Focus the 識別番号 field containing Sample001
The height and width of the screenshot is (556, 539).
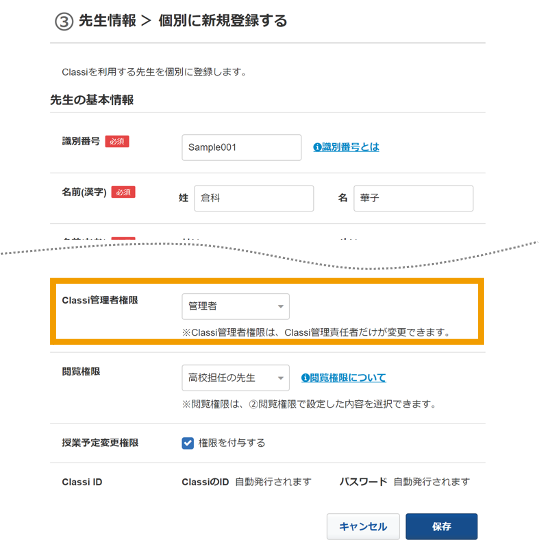pos(241,147)
